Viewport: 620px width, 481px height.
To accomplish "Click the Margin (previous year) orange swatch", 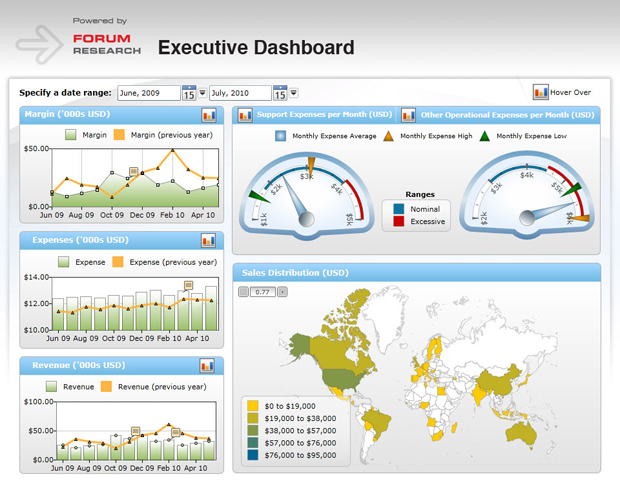I will point(119,135).
